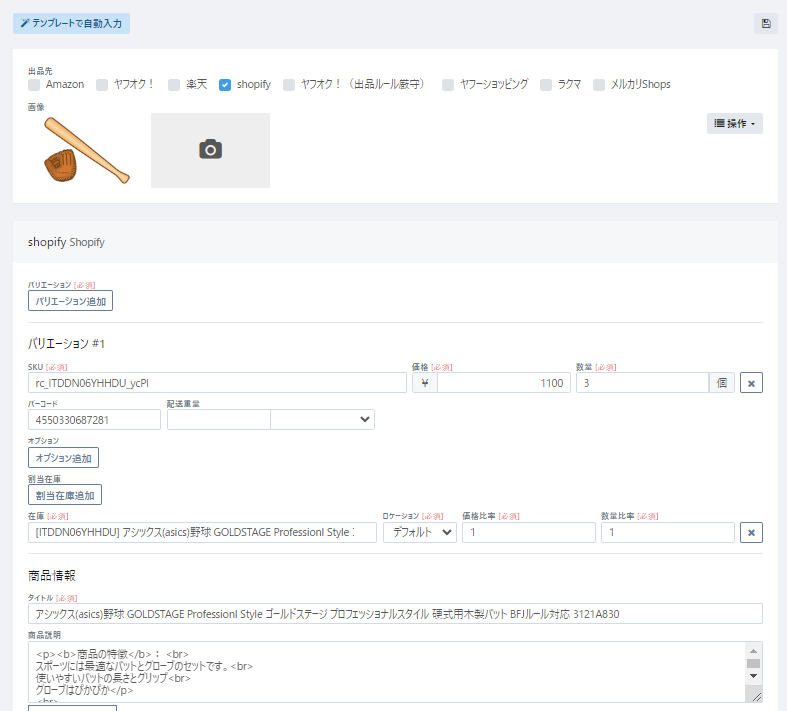The width and height of the screenshot is (787, 711).
Task: Open the 操作 dropdown menu
Action: pos(735,123)
